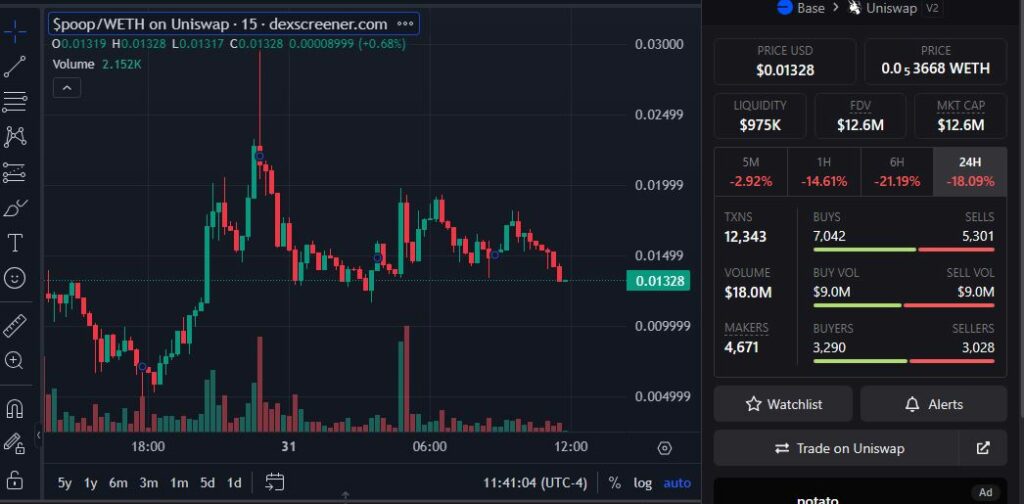Viewport: 1024px width, 504px height.
Task: Toggle log scale on price axis
Action: 643,483
